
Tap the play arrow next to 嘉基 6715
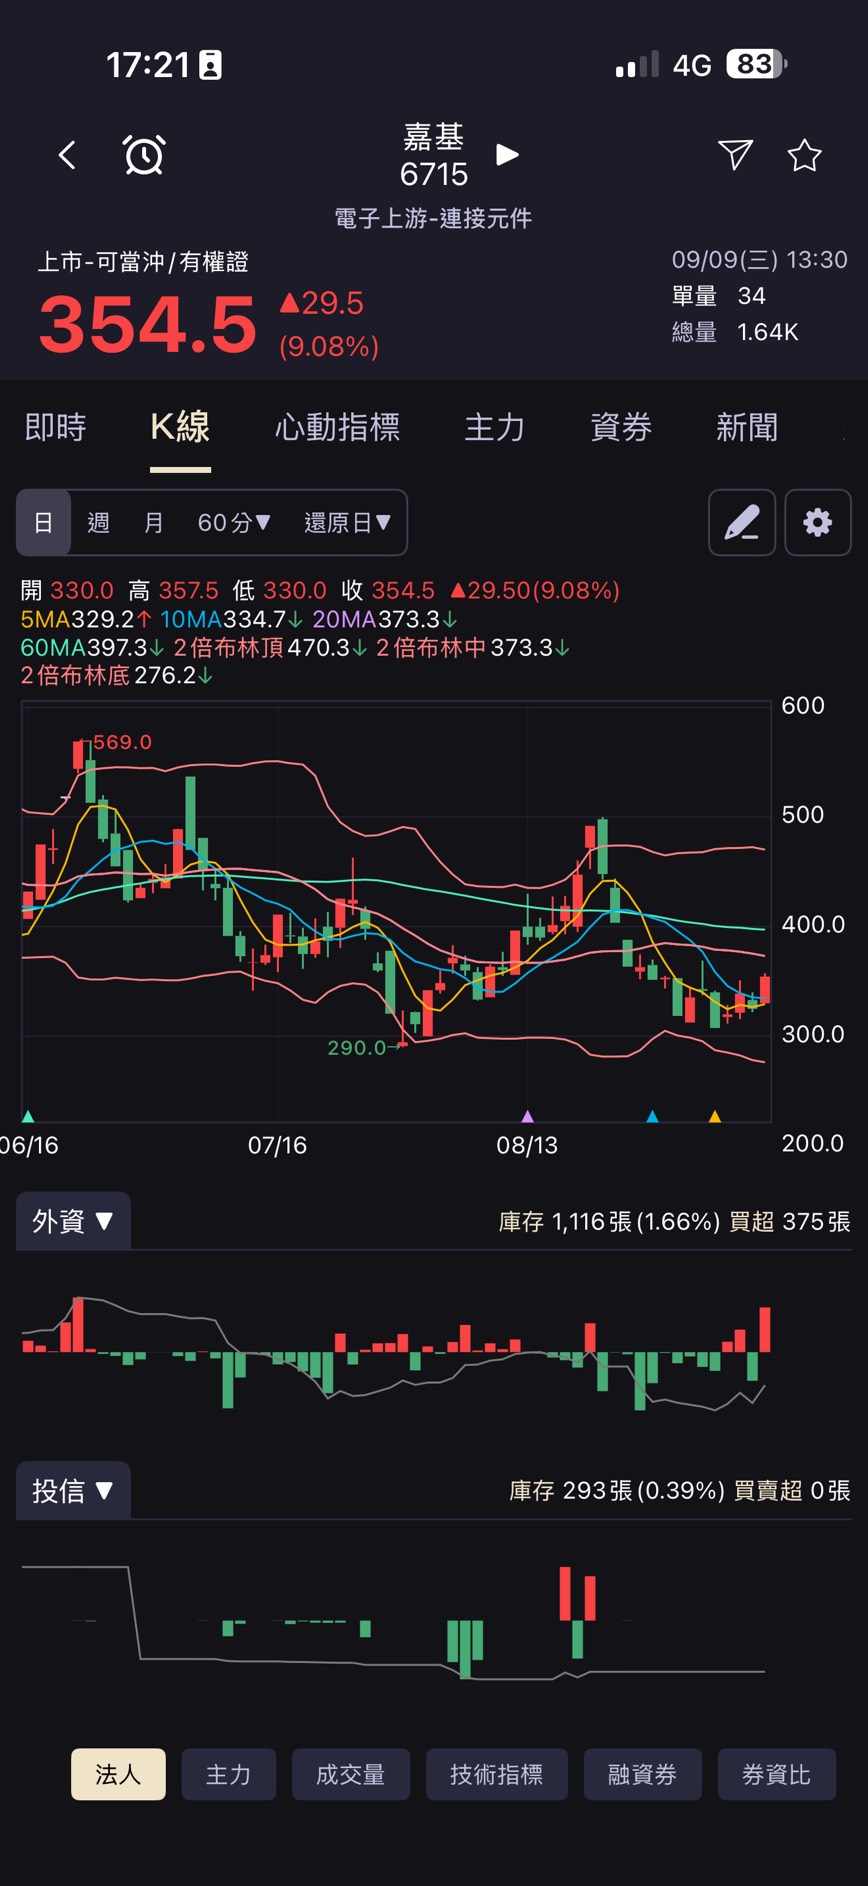pyautogui.click(x=507, y=155)
